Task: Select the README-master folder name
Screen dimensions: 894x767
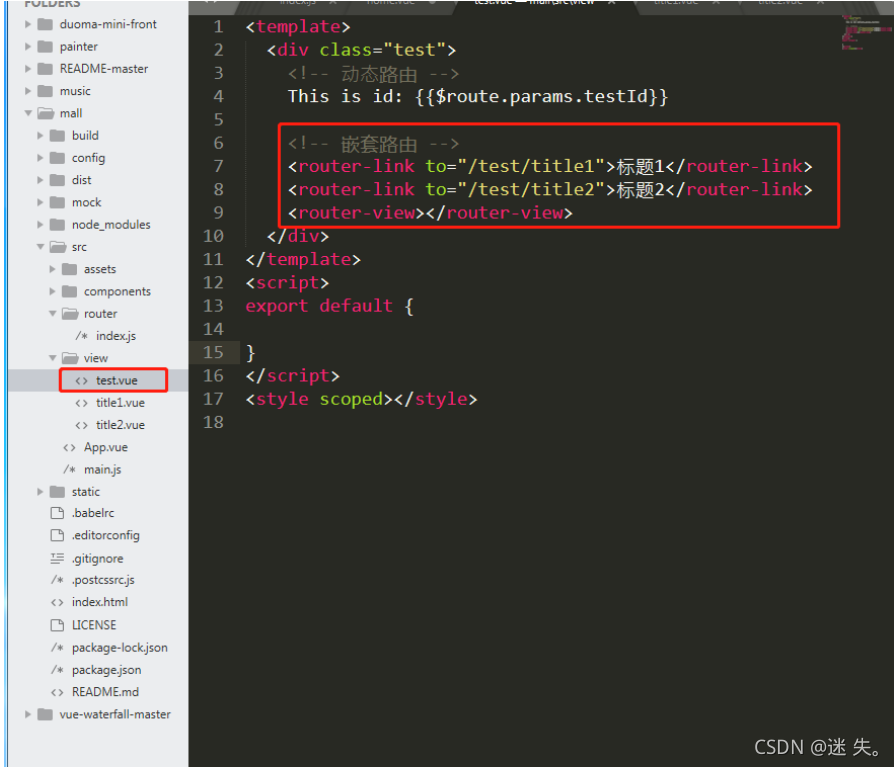Action: click(104, 68)
